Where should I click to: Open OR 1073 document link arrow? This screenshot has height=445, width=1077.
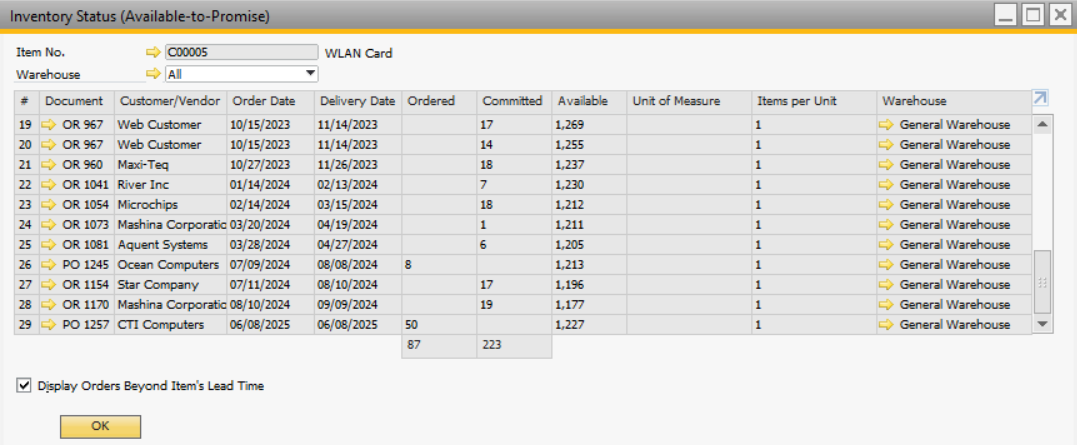(49, 225)
